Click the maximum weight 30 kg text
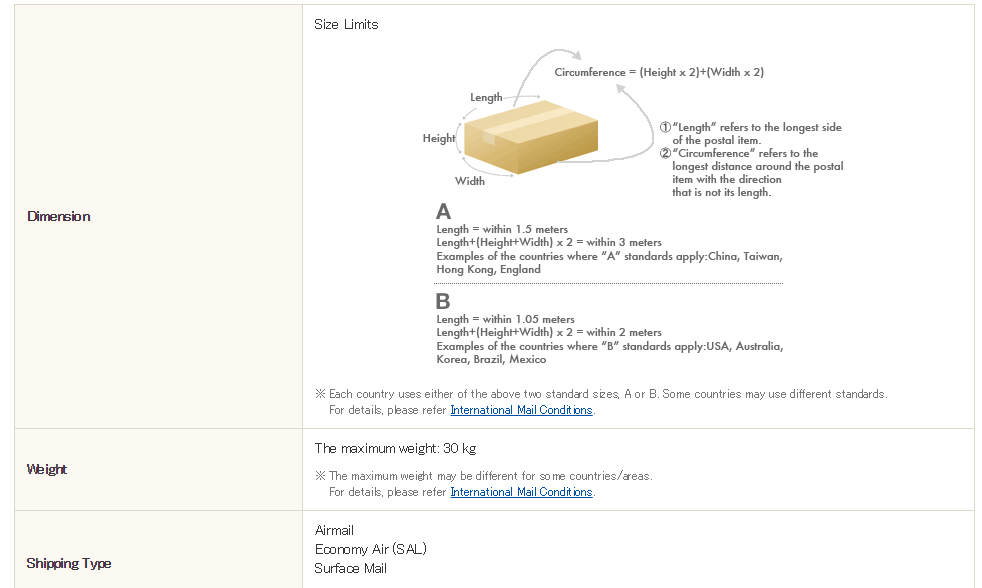 pyautogui.click(x=395, y=448)
